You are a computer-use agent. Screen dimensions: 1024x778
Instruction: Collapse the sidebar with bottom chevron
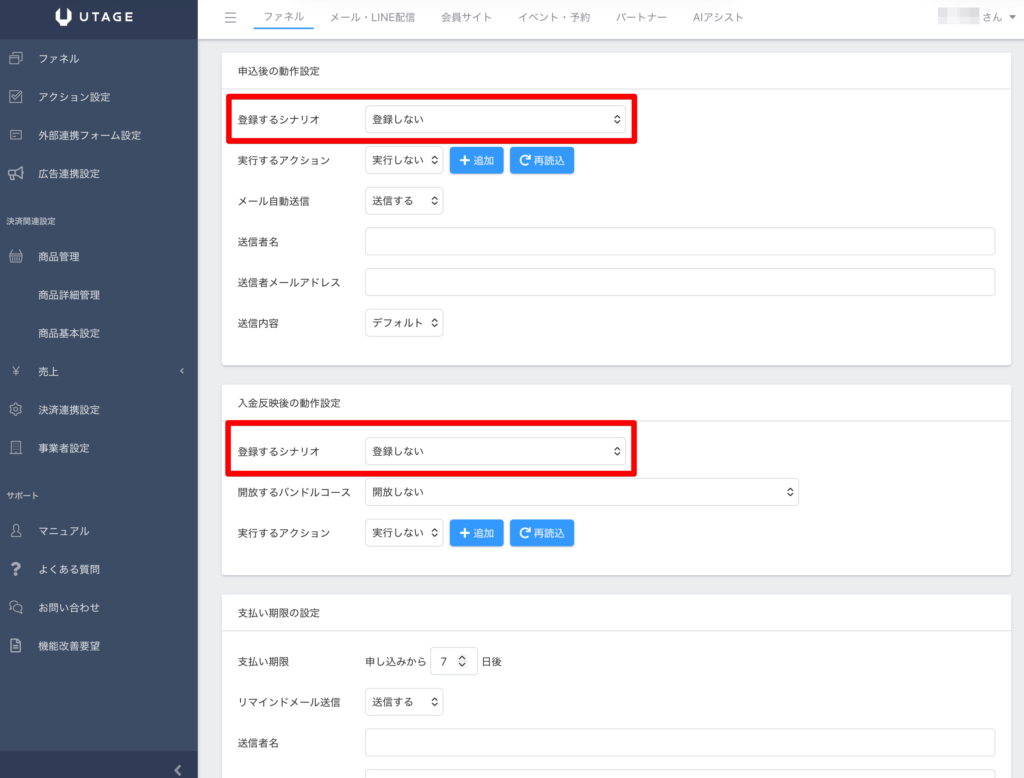178,769
